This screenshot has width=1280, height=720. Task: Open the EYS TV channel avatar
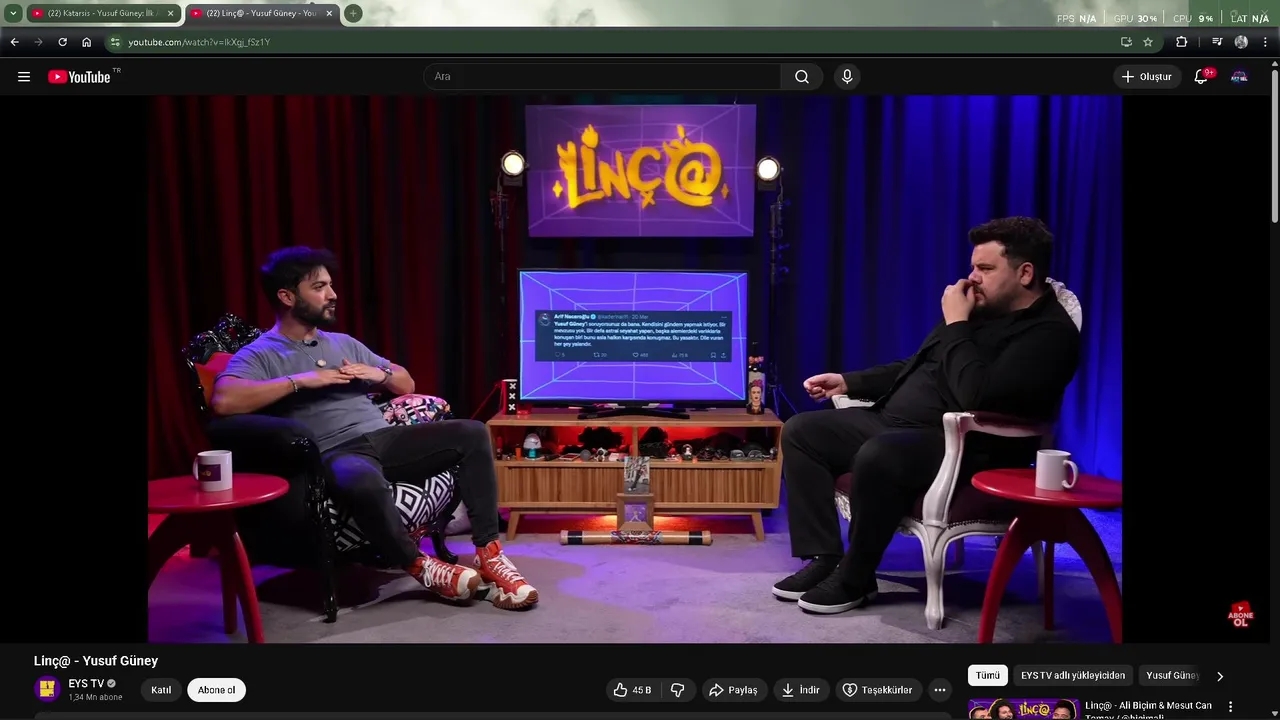(47, 689)
